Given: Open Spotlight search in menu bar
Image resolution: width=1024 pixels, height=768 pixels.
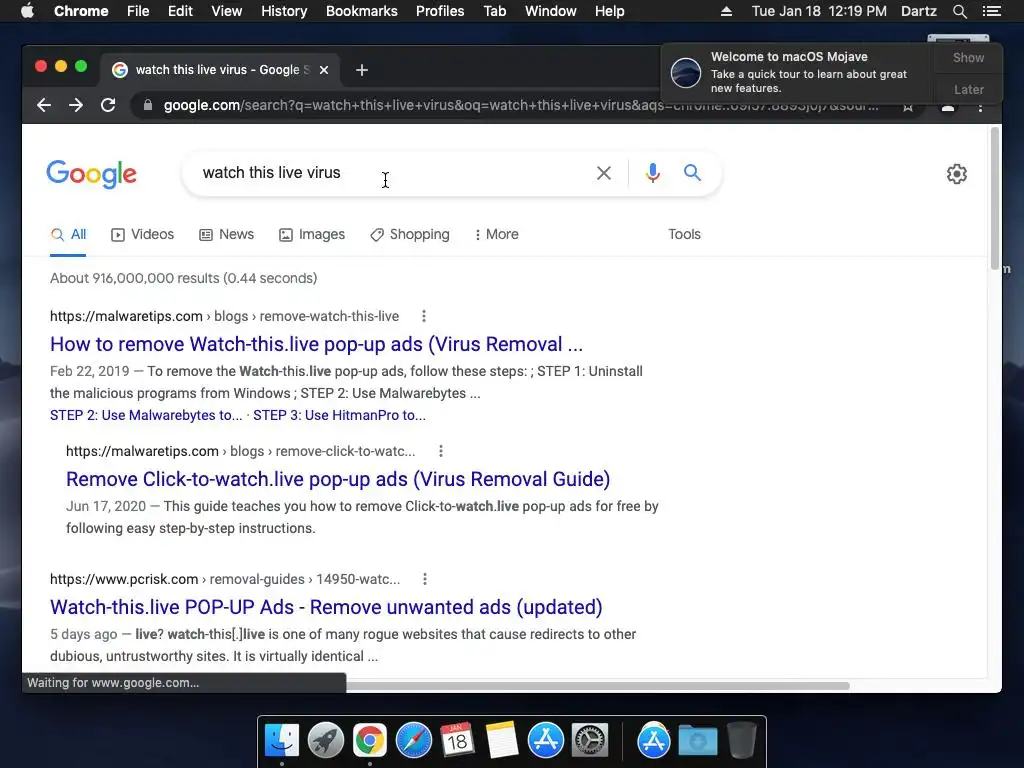Looking at the screenshot, I should [959, 11].
